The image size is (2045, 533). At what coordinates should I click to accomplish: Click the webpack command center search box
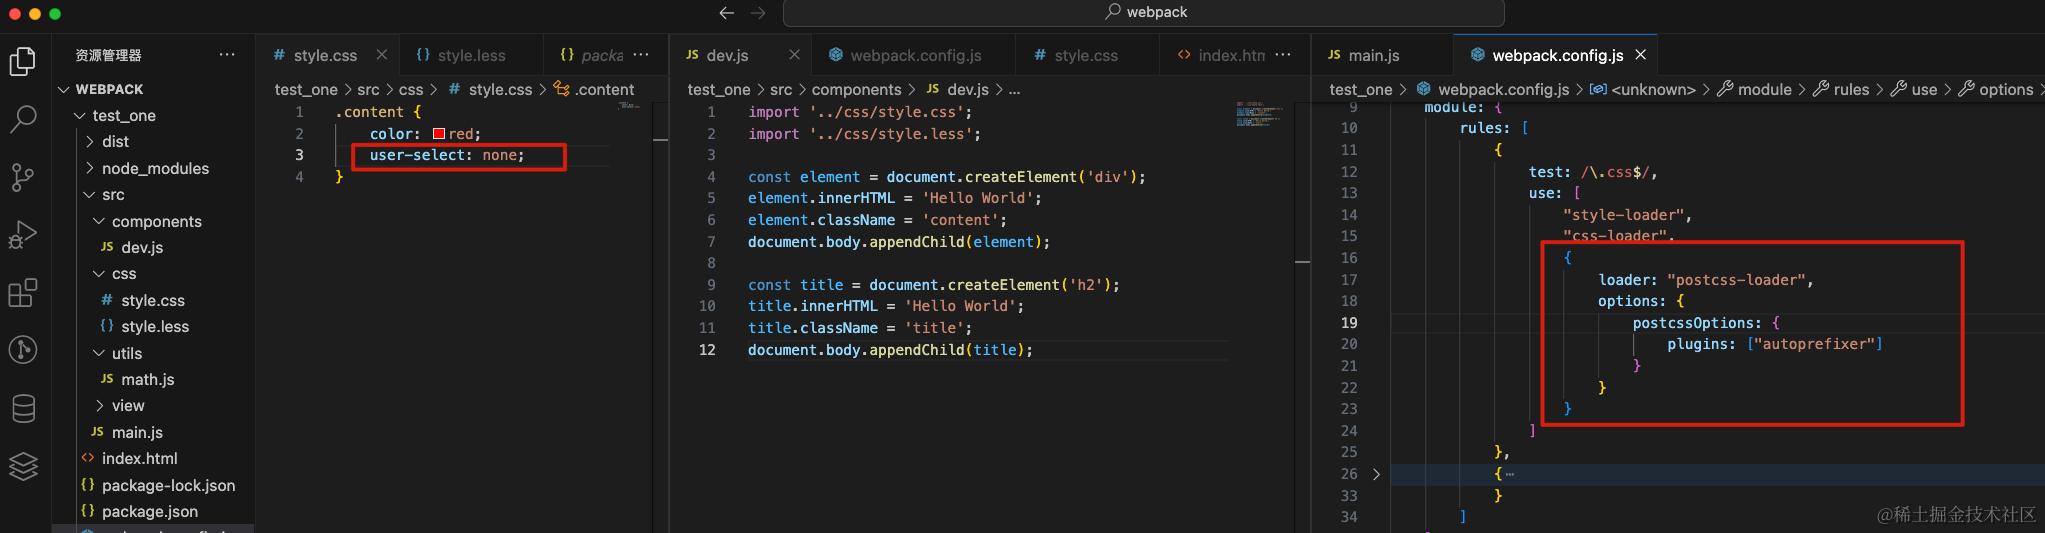point(1144,13)
